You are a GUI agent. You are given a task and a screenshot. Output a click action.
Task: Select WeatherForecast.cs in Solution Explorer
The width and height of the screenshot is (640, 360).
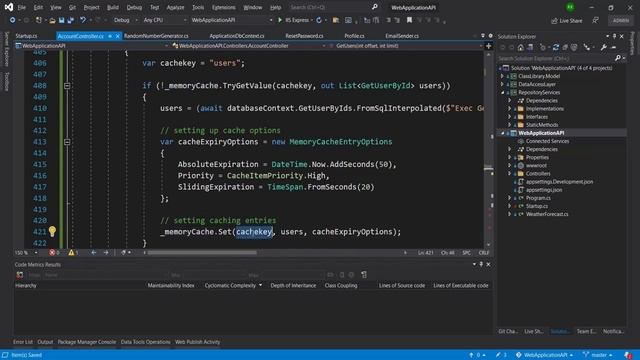point(547,214)
